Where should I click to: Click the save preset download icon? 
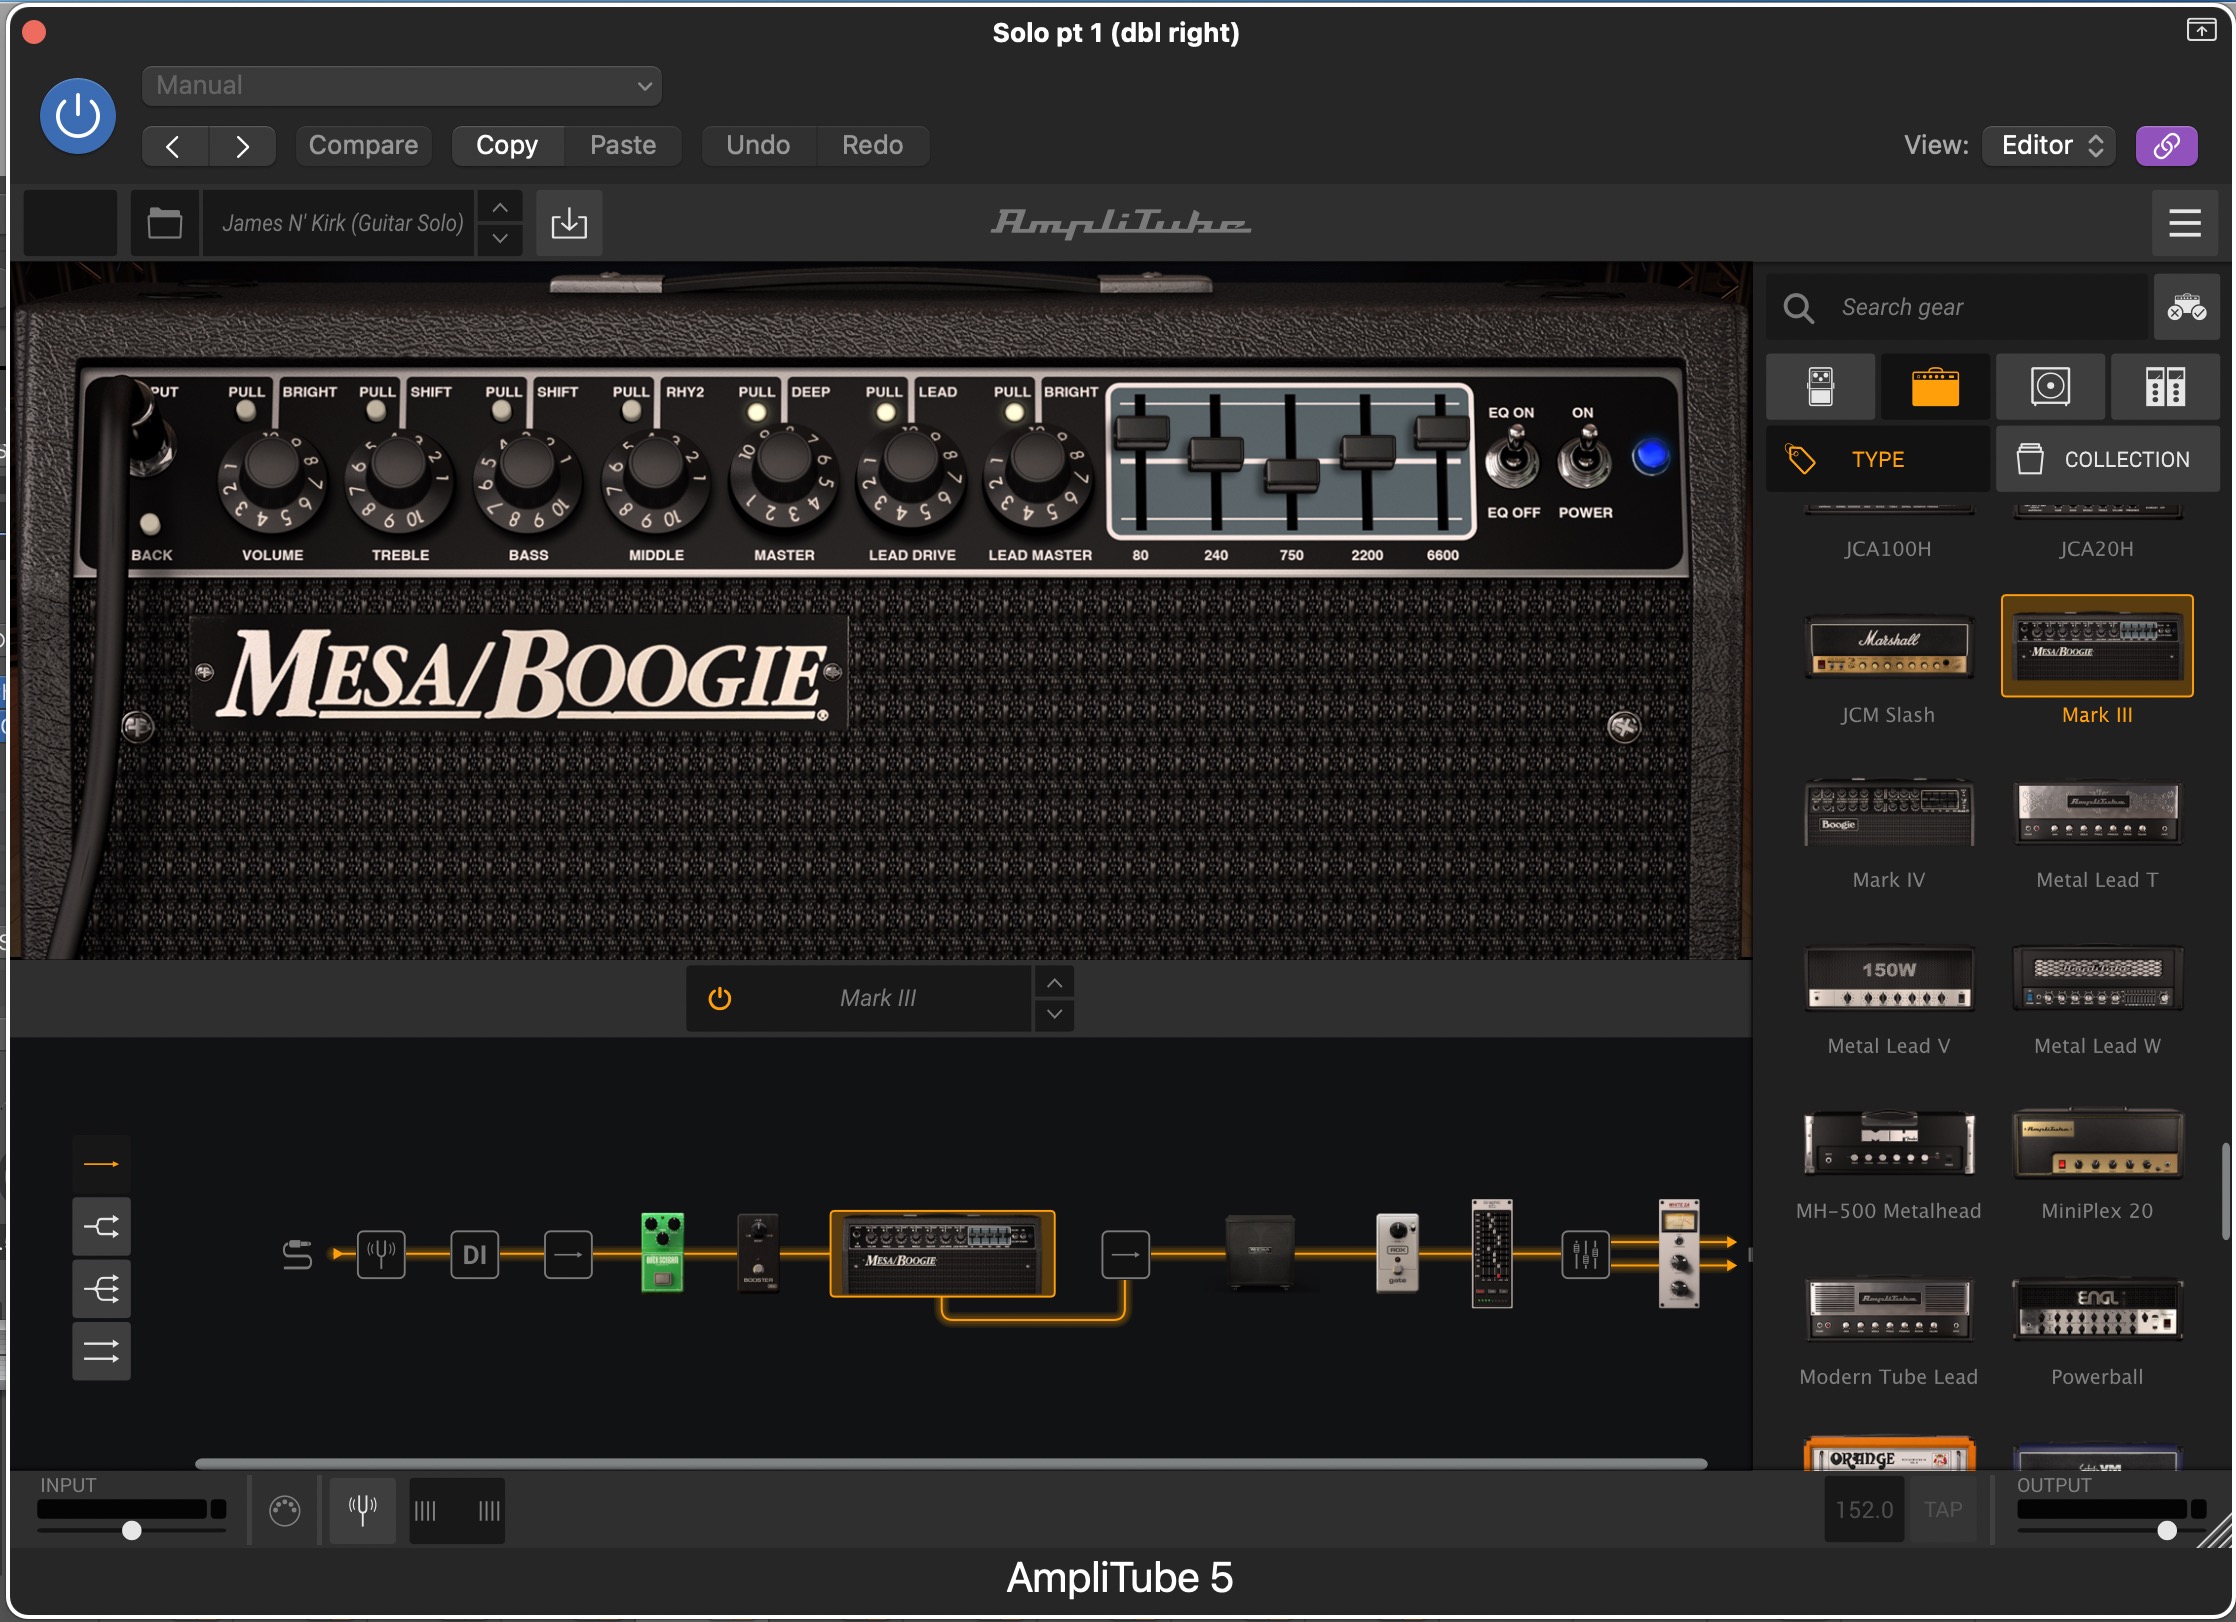click(569, 223)
